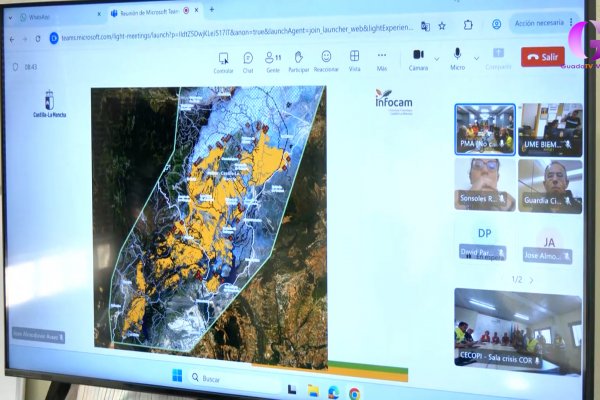The image size is (600, 400).
Task: Expand camera options dropdown arrow
Action: (x=437, y=59)
